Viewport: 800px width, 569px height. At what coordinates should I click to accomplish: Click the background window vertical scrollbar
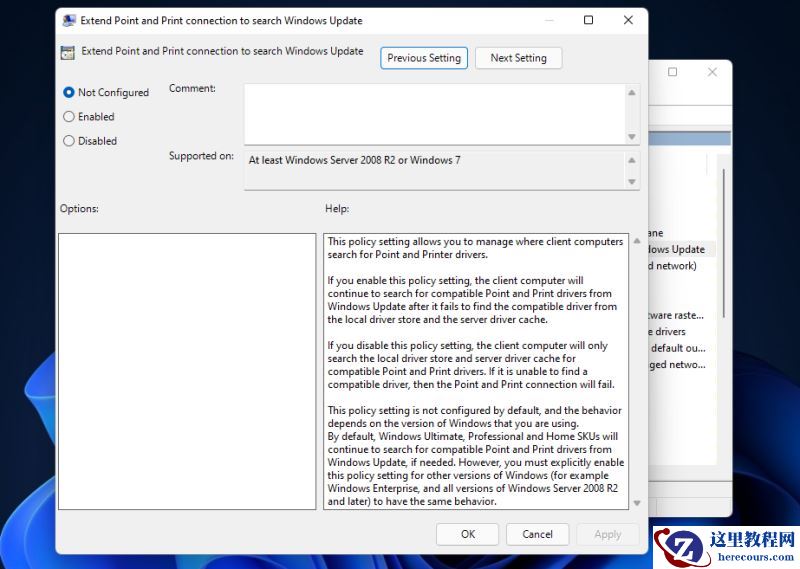[723, 244]
